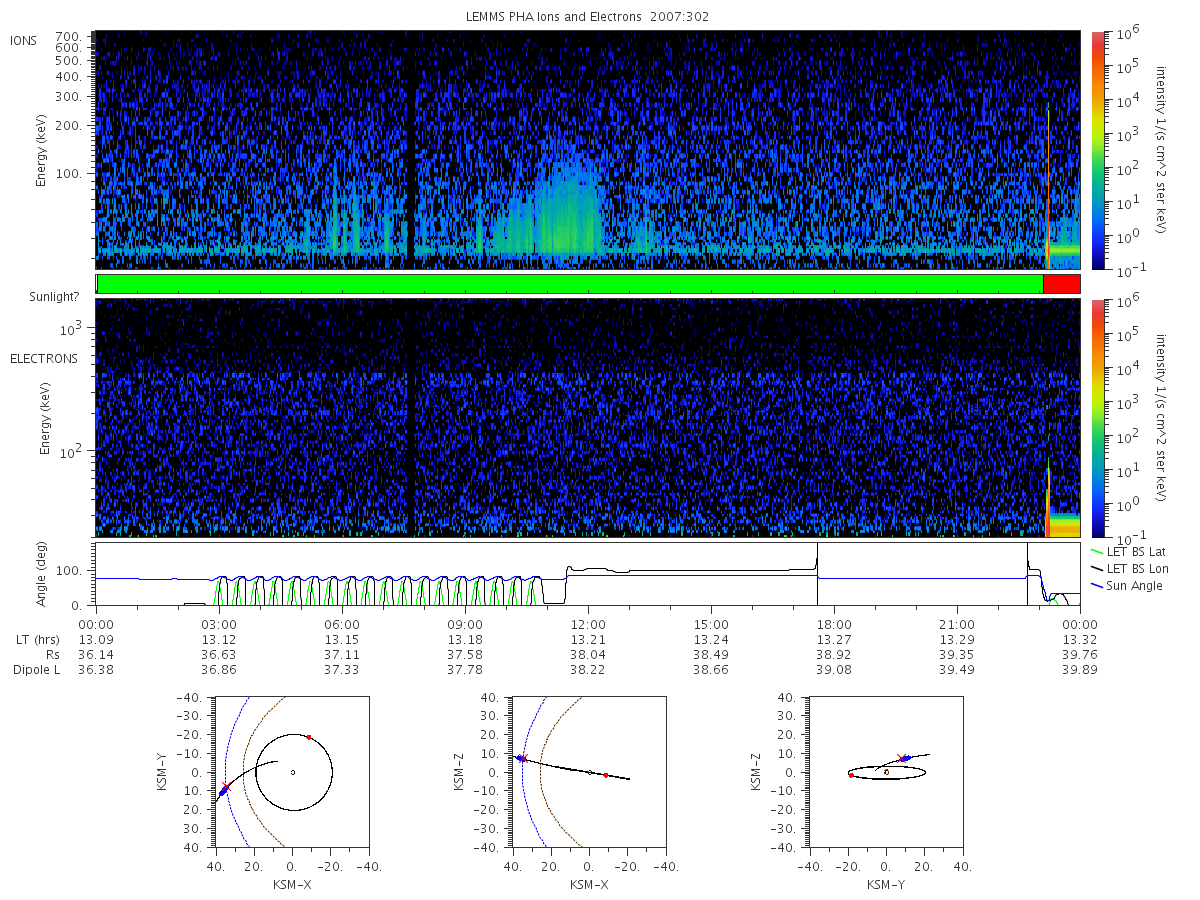This screenshot has height=900, width=1200.
Task: Click the red segment of sunlight bar
Action: (x=1061, y=284)
